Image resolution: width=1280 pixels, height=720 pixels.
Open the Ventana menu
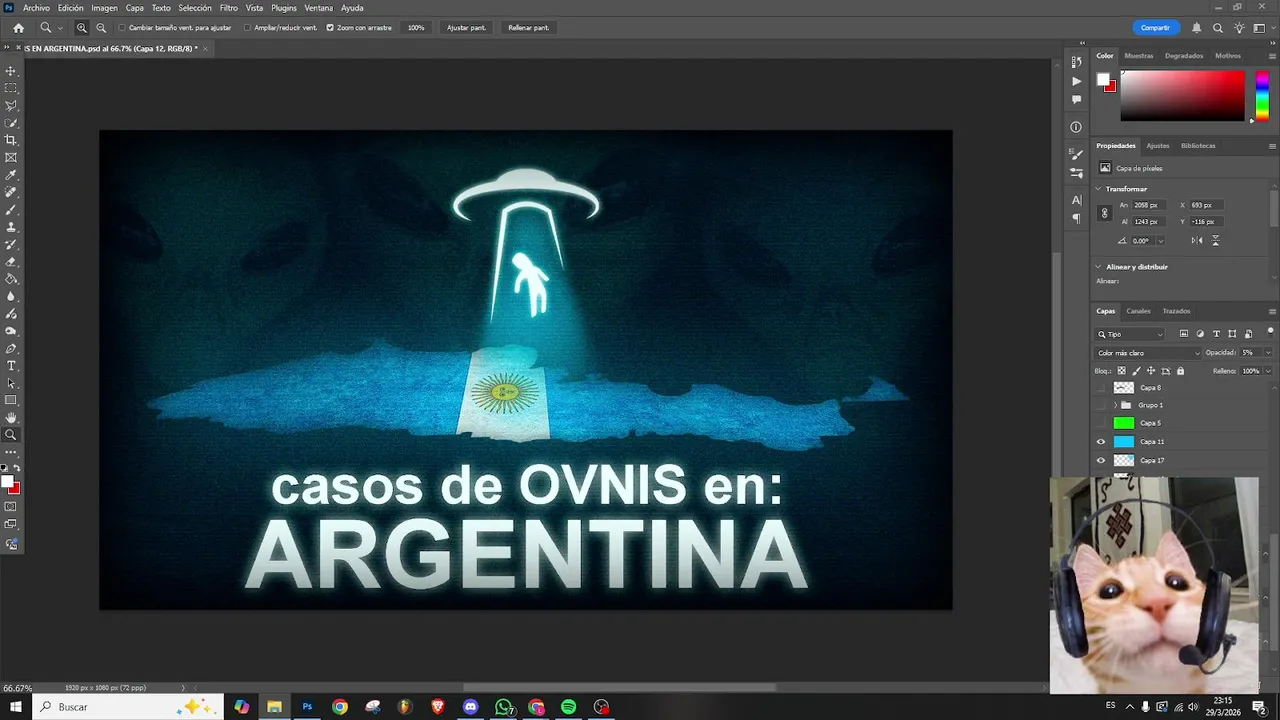coord(318,8)
